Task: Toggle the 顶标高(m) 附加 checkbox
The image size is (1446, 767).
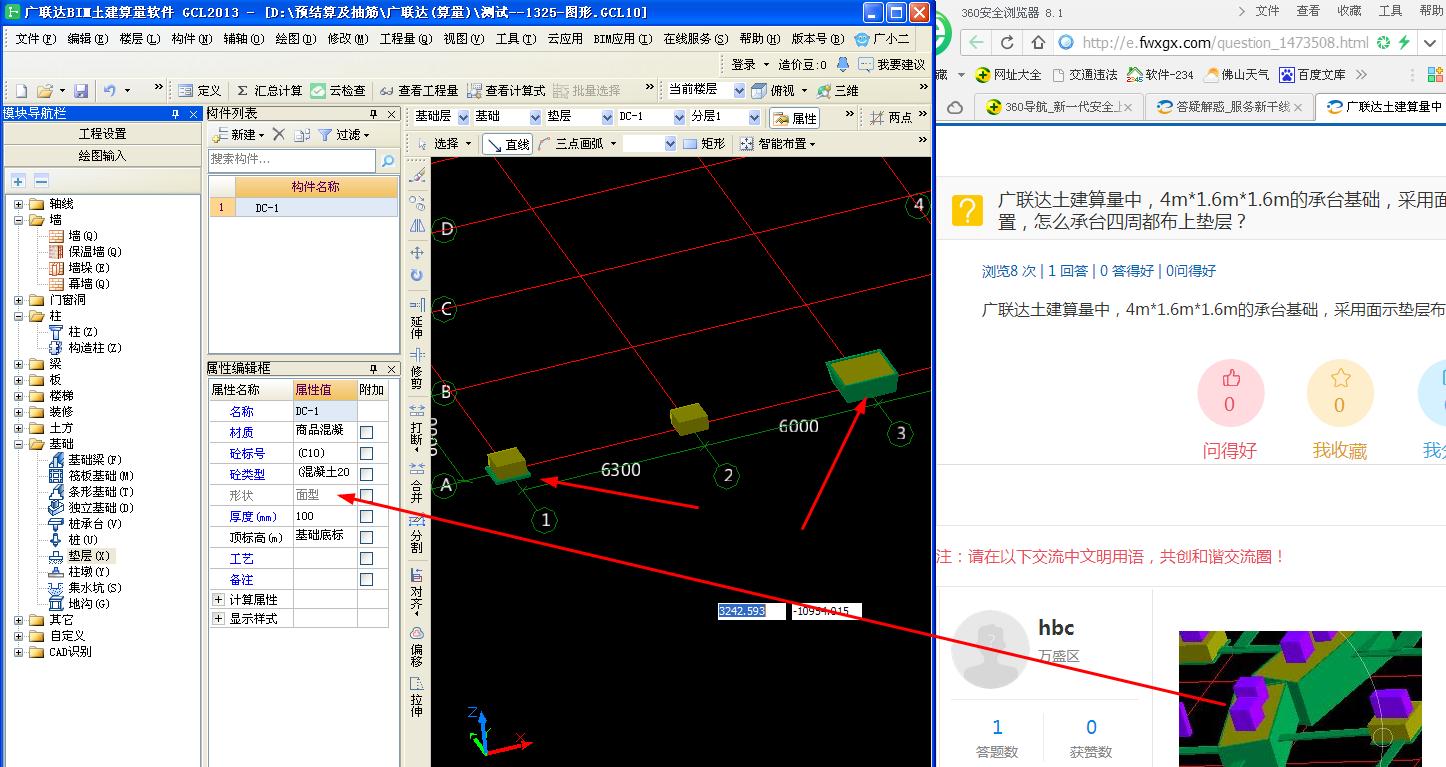Action: click(367, 537)
